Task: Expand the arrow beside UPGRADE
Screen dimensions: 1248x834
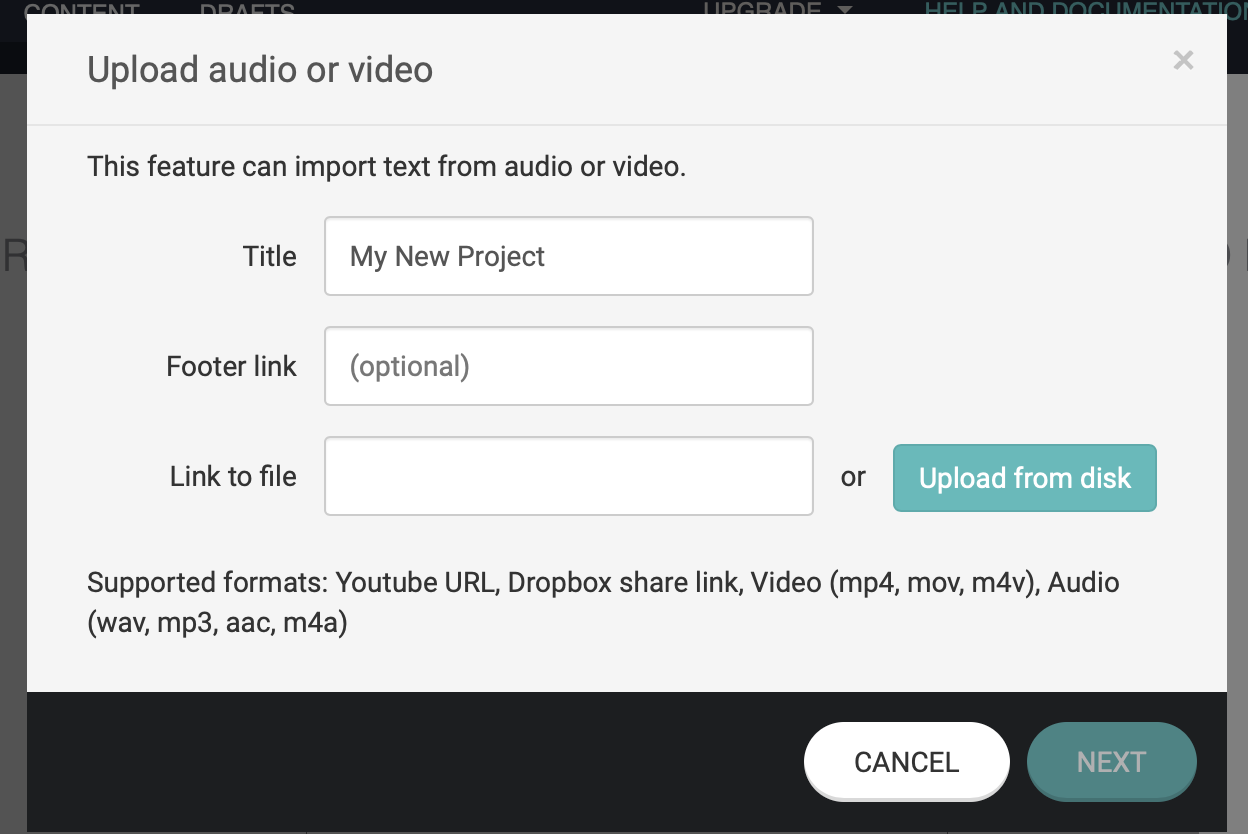Action: coord(845,9)
